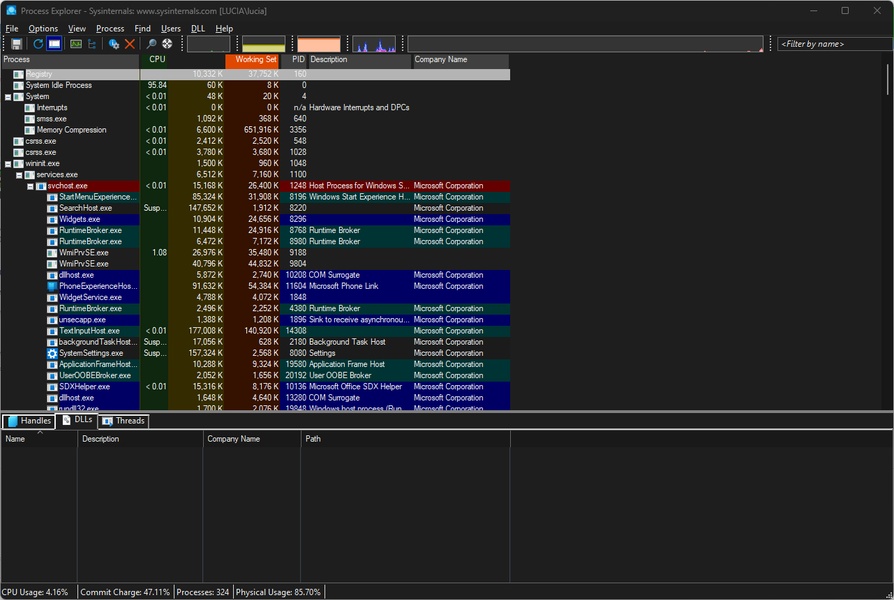
Task: Click the Refresh Now toolbar icon
Action: point(38,44)
